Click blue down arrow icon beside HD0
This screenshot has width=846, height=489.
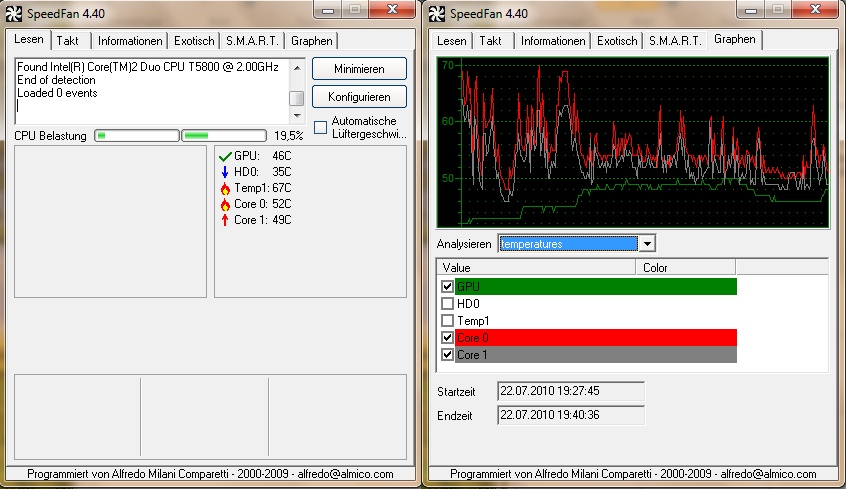[225, 172]
